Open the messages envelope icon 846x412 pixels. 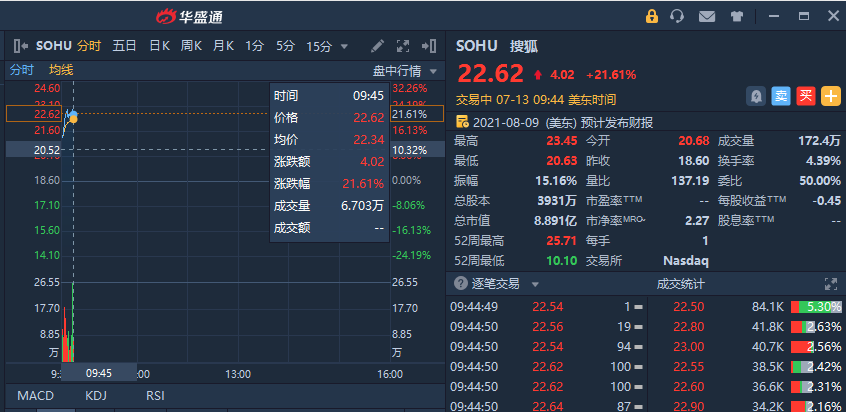point(707,16)
